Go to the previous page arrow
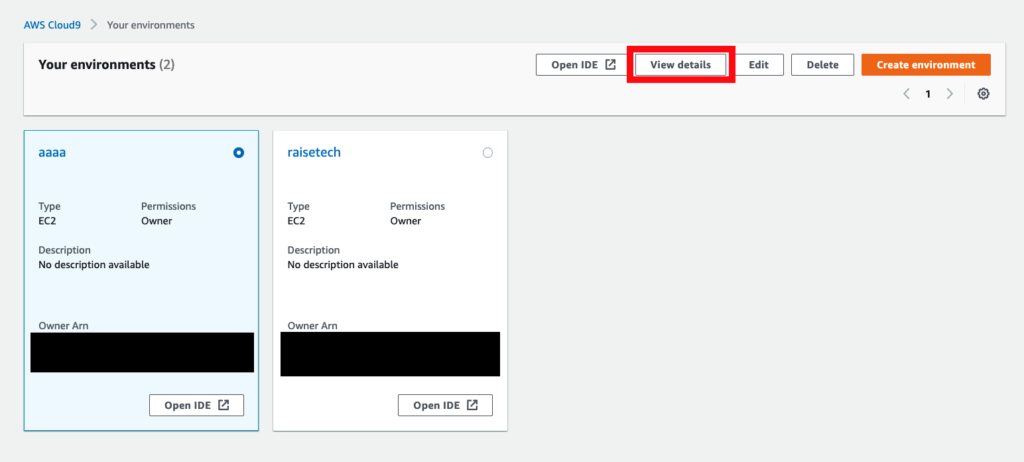The height and width of the screenshot is (462, 1024). pos(906,94)
